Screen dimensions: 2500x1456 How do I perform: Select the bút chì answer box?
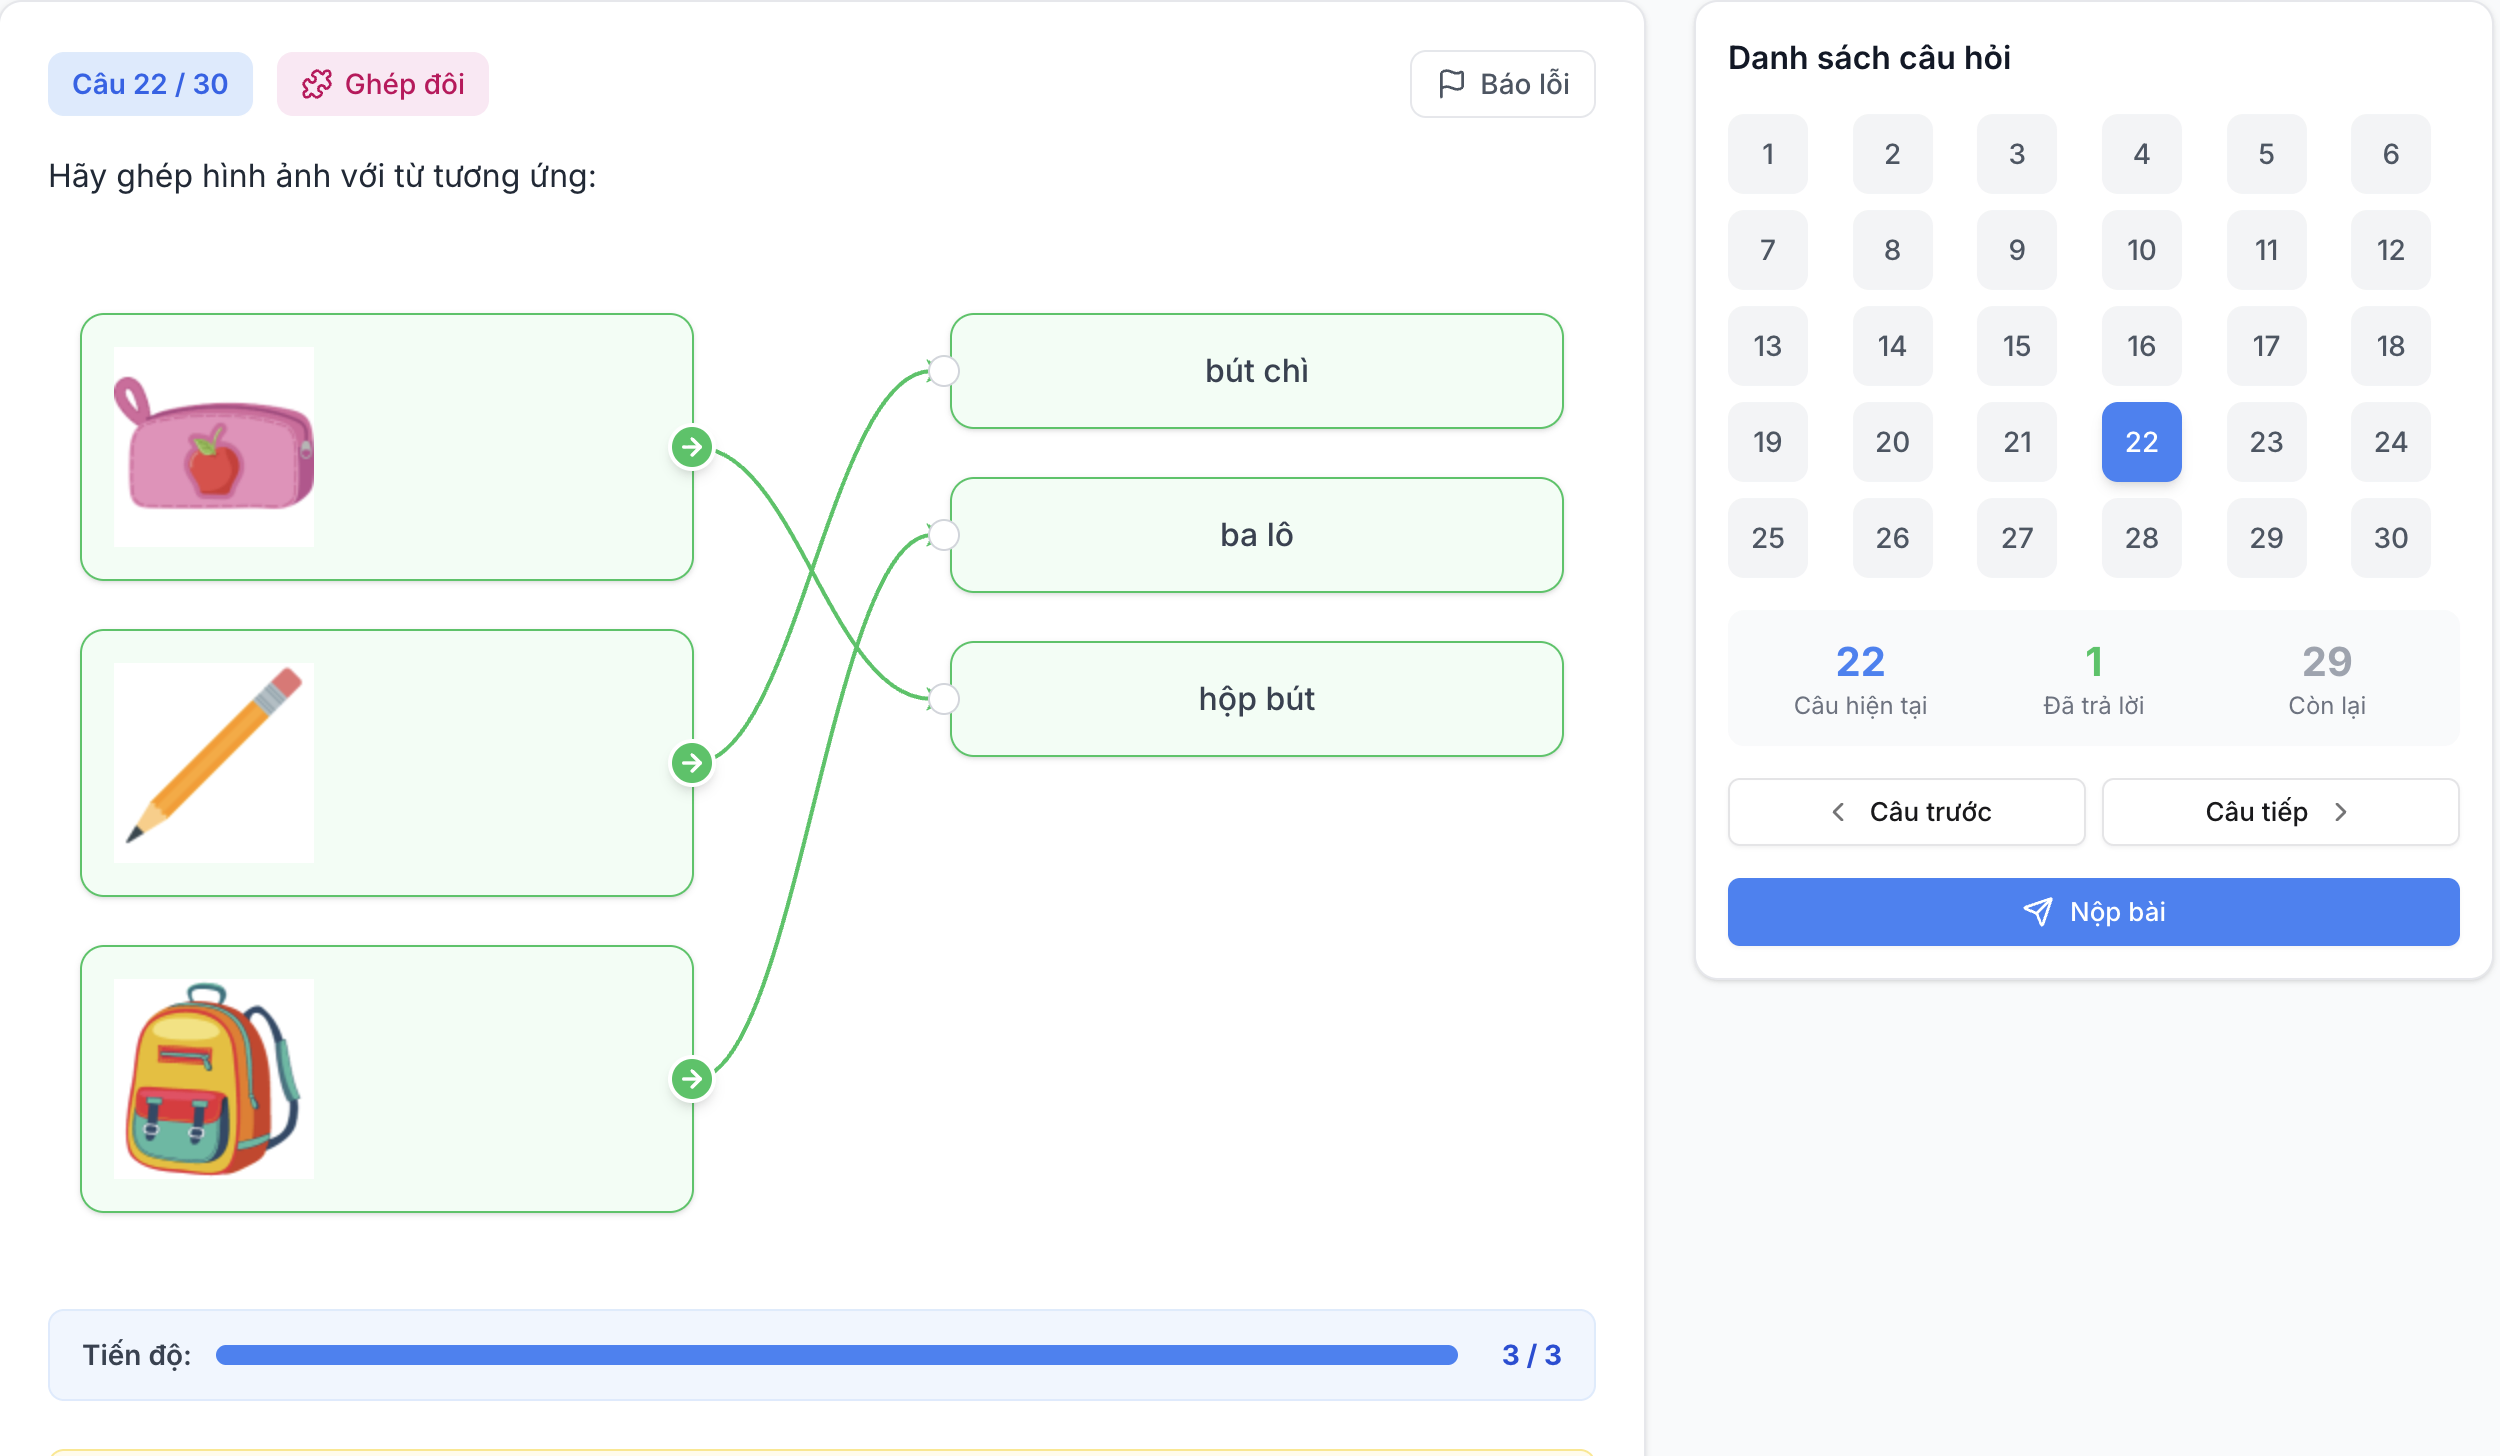point(1256,371)
